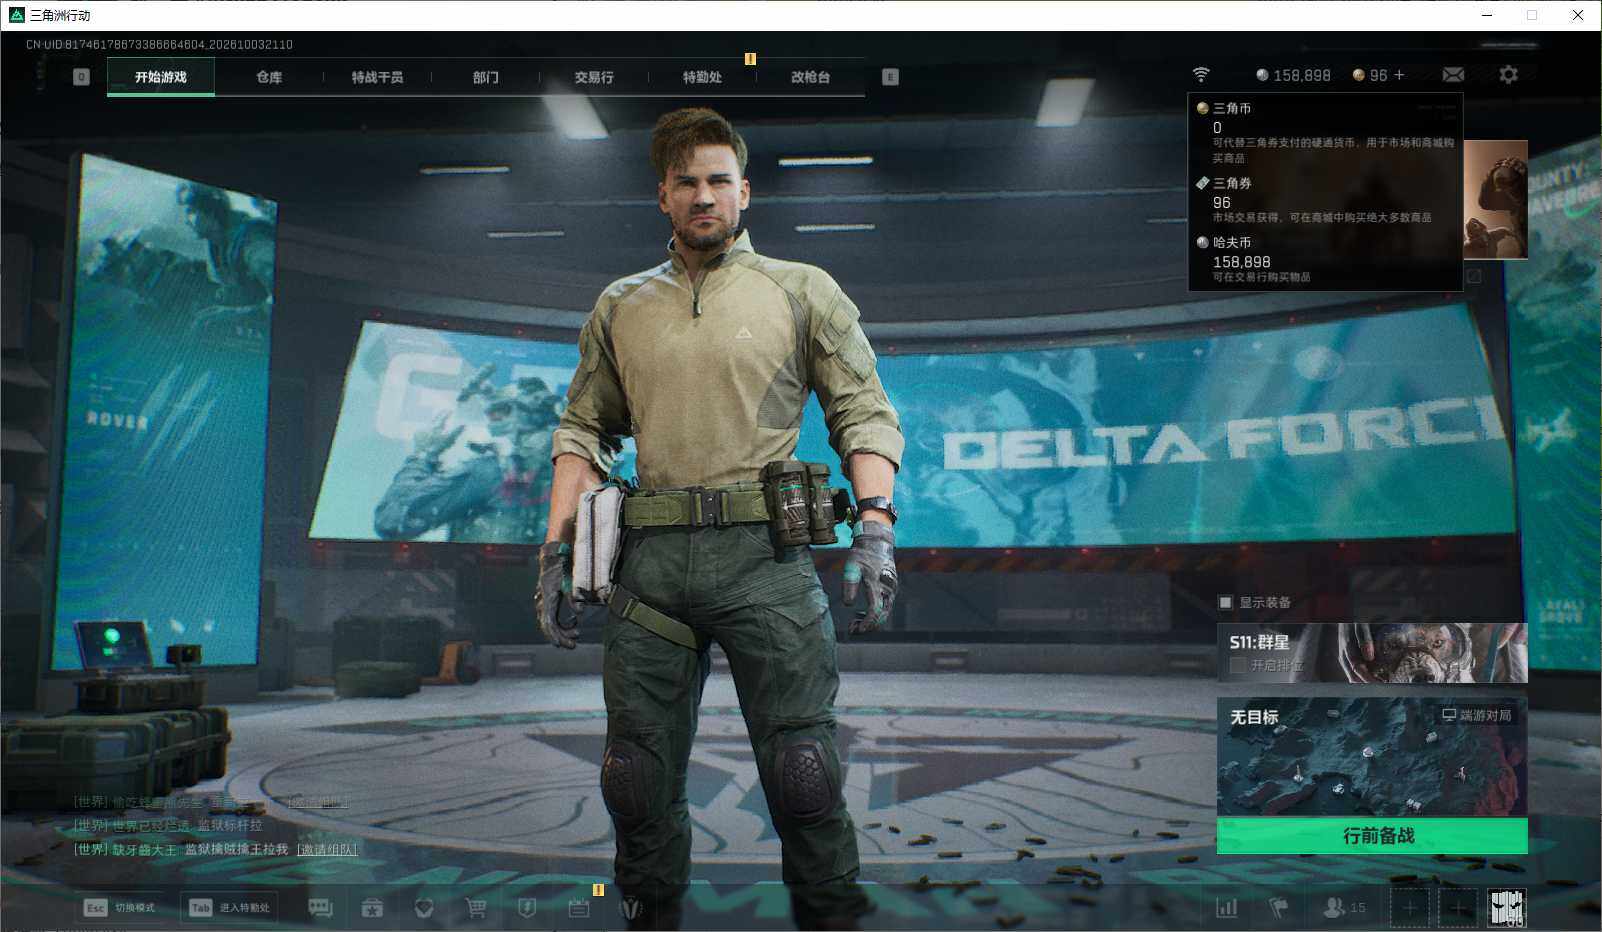Click the 哈夫币 entry in currency tooltip

[x=1324, y=259]
